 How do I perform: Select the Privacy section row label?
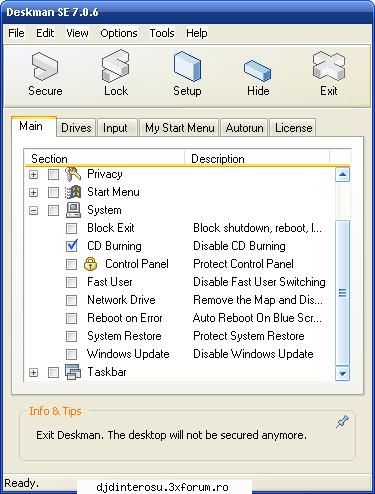[x=105, y=174]
